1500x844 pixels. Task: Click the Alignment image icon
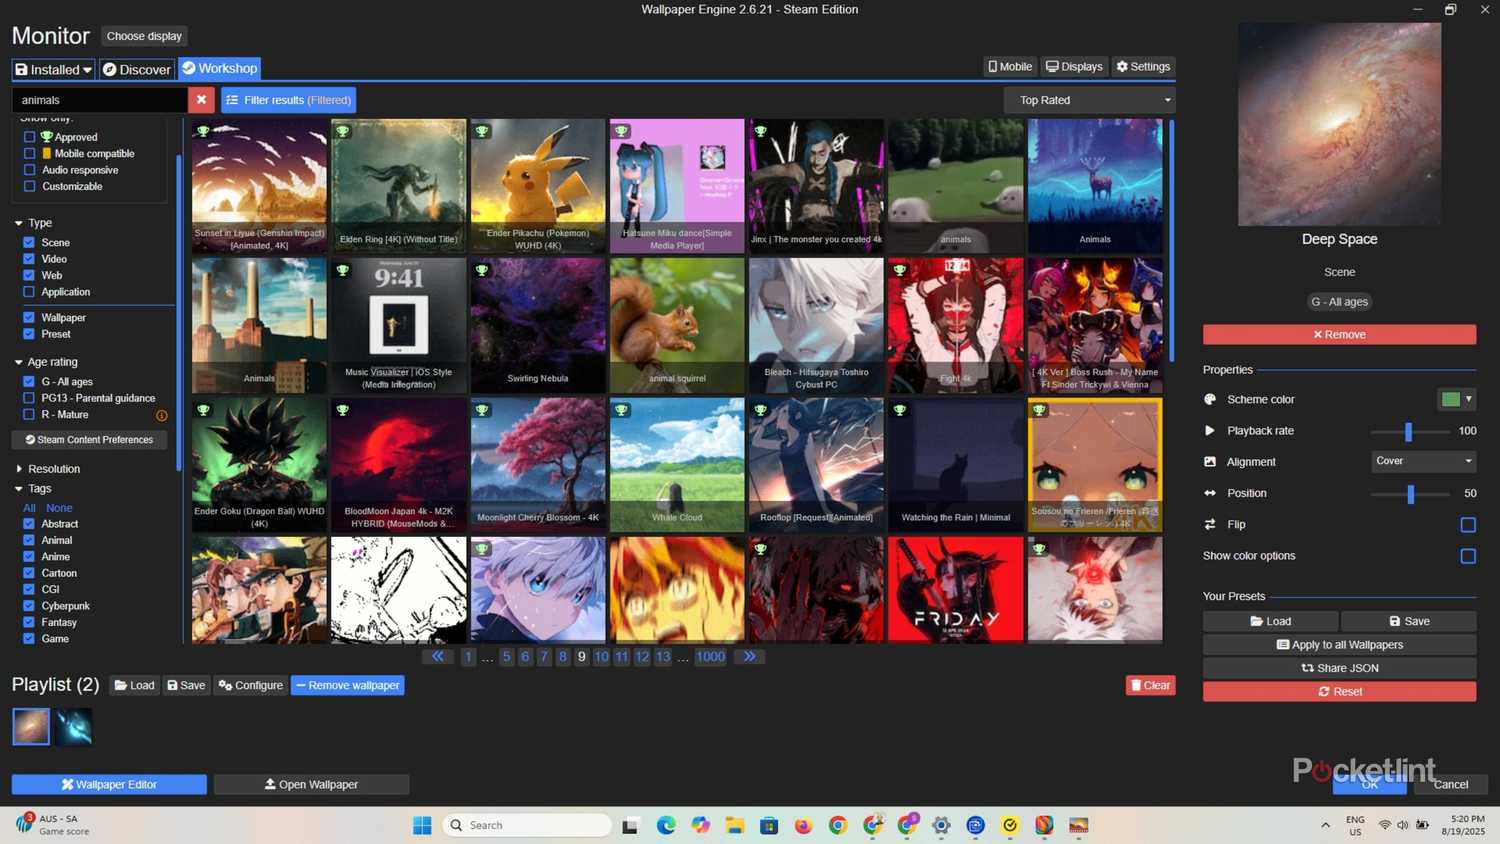1211,461
